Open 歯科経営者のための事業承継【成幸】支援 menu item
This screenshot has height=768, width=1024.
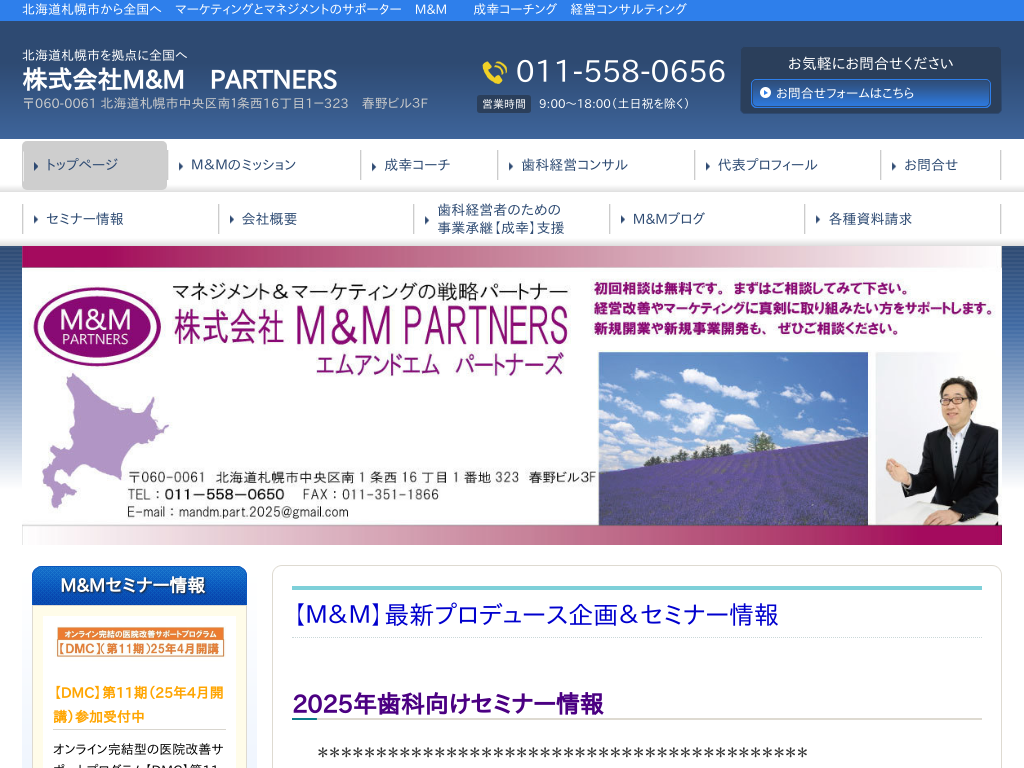tap(512, 219)
